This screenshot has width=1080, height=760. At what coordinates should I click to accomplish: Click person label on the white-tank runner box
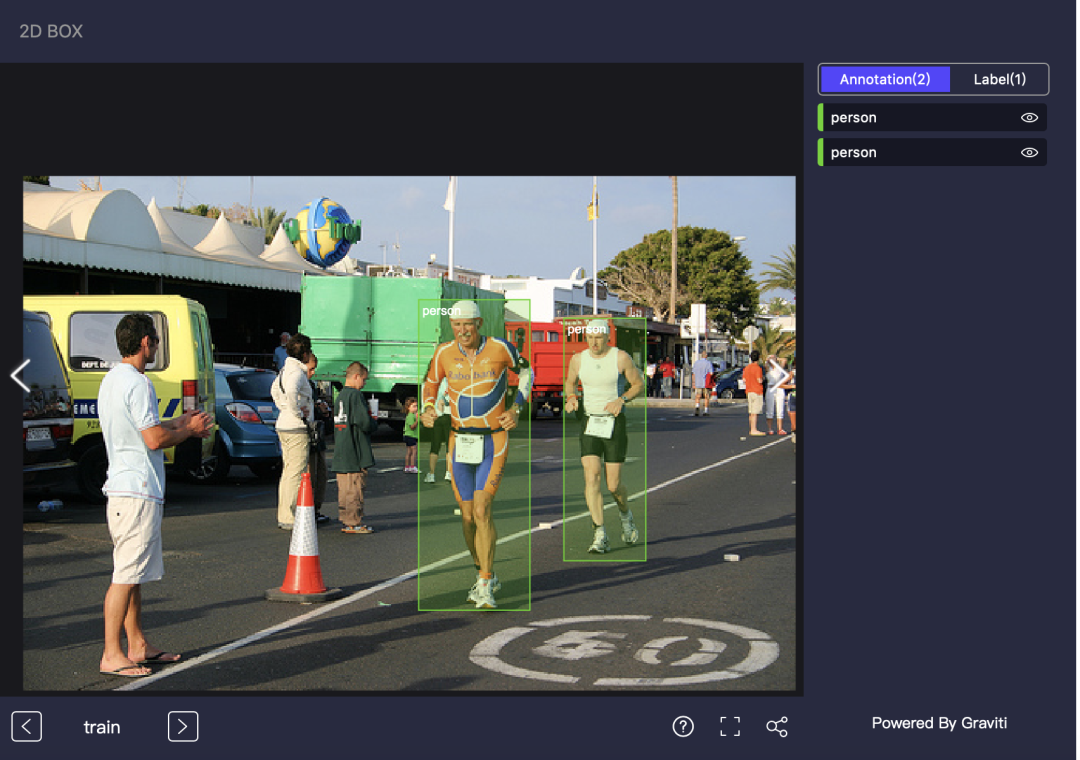(x=587, y=329)
